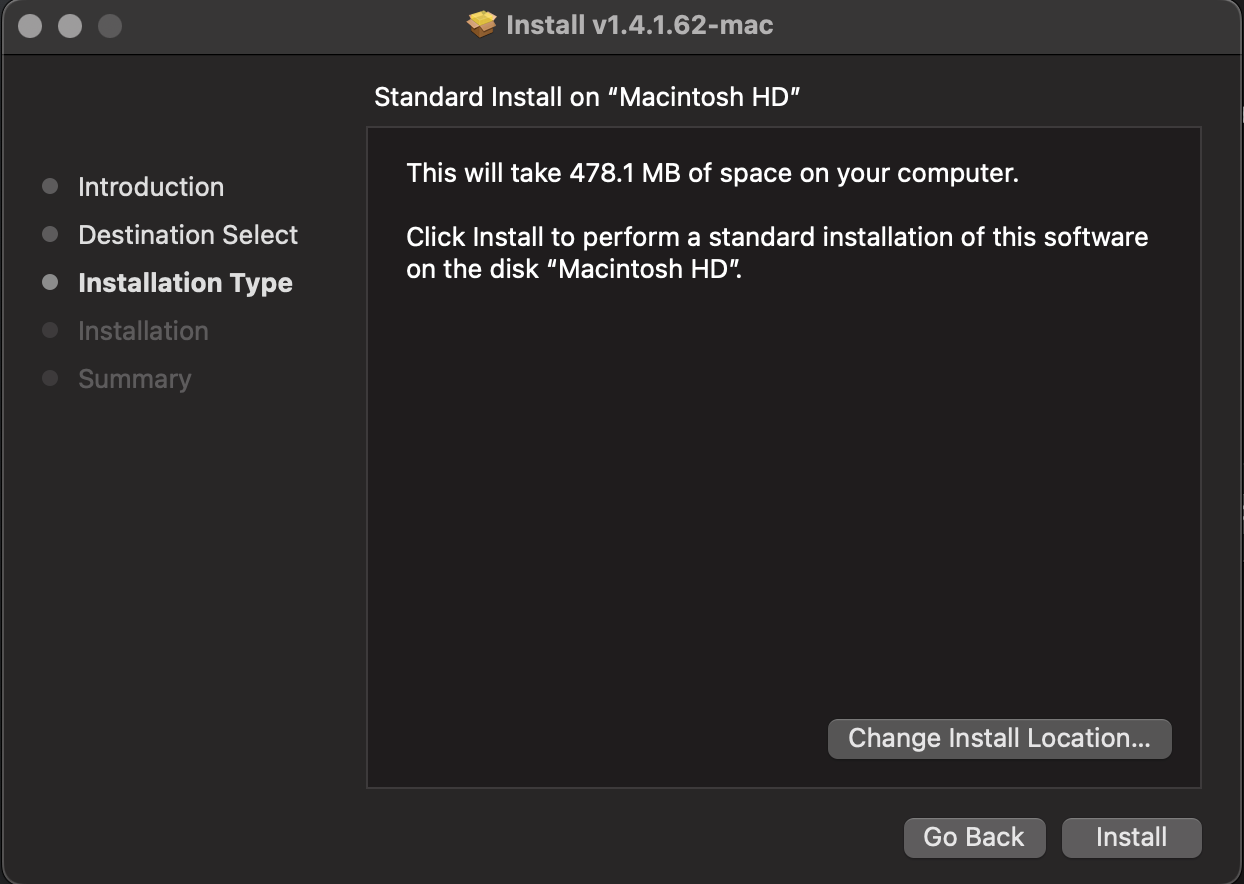1244x884 pixels.
Task: Click the bullet beside Installation Type
Action: pos(50,283)
